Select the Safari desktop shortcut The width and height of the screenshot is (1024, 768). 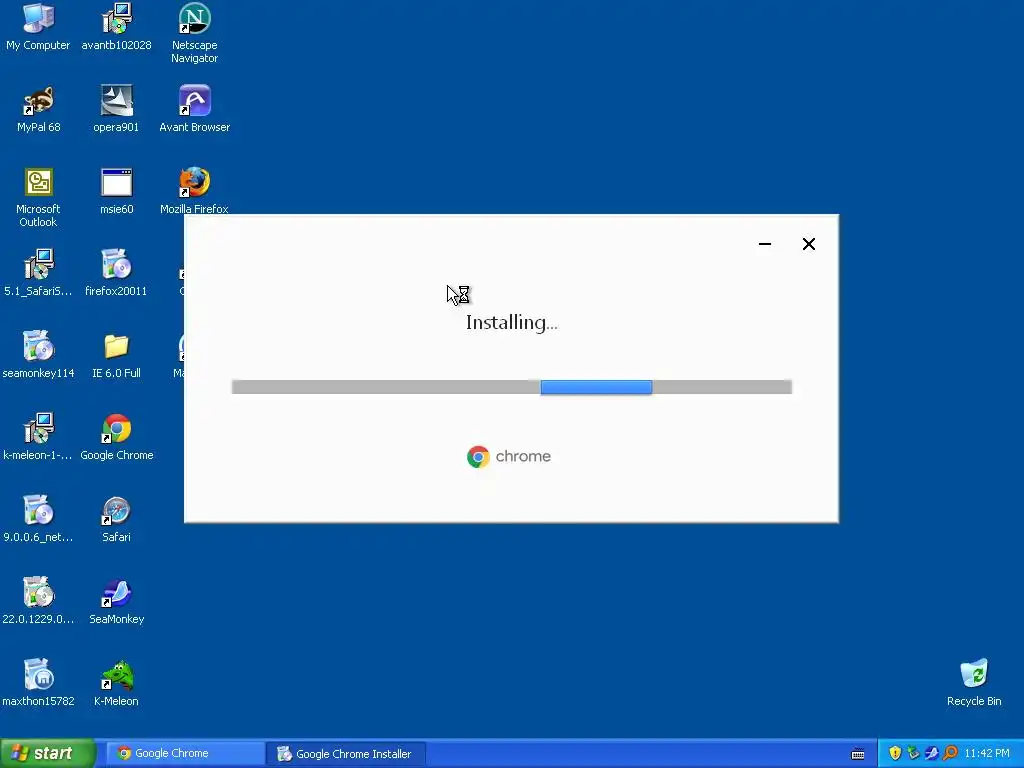[116, 519]
